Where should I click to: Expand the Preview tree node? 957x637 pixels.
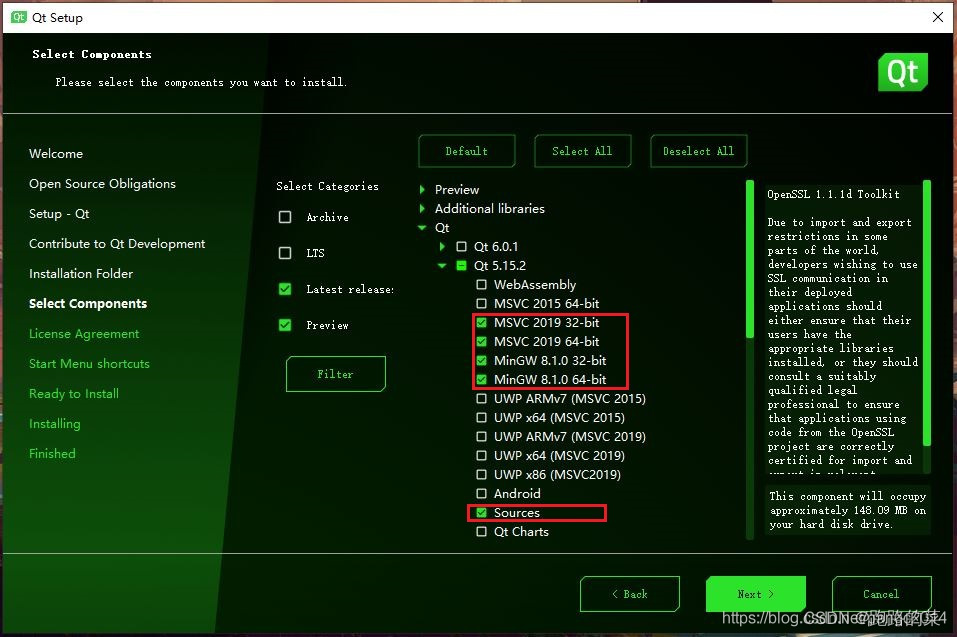422,189
